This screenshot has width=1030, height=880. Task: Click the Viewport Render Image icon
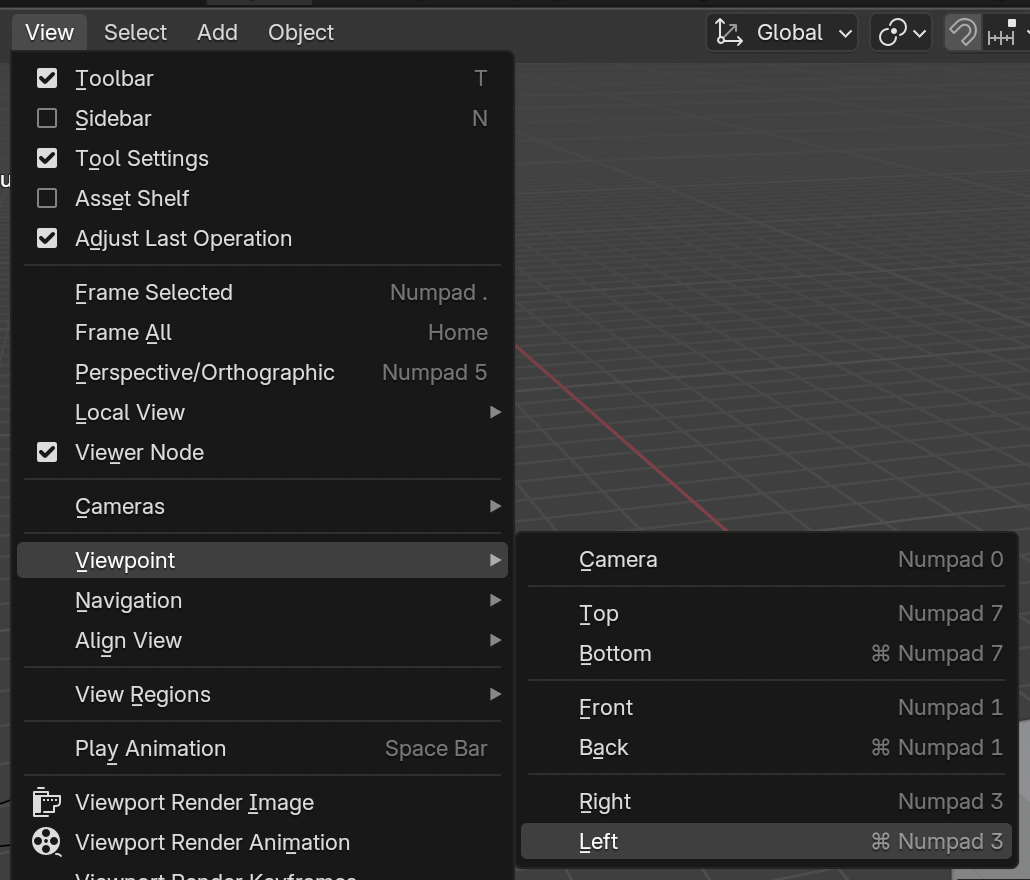[x=46, y=802]
